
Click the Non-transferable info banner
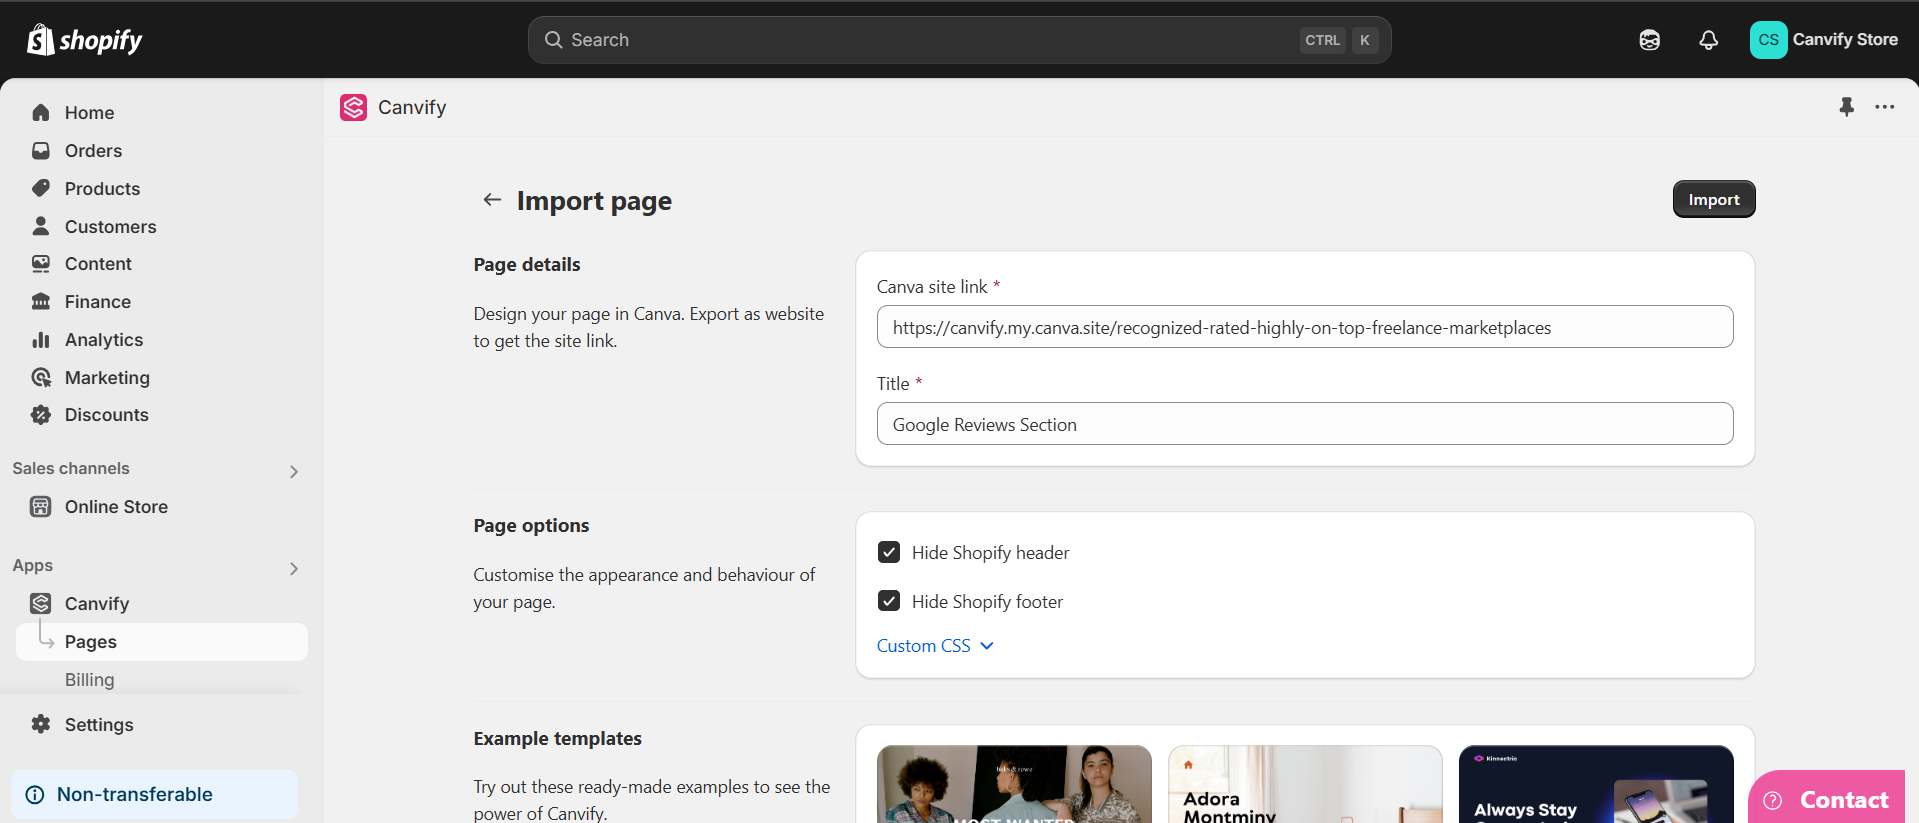click(x=155, y=795)
